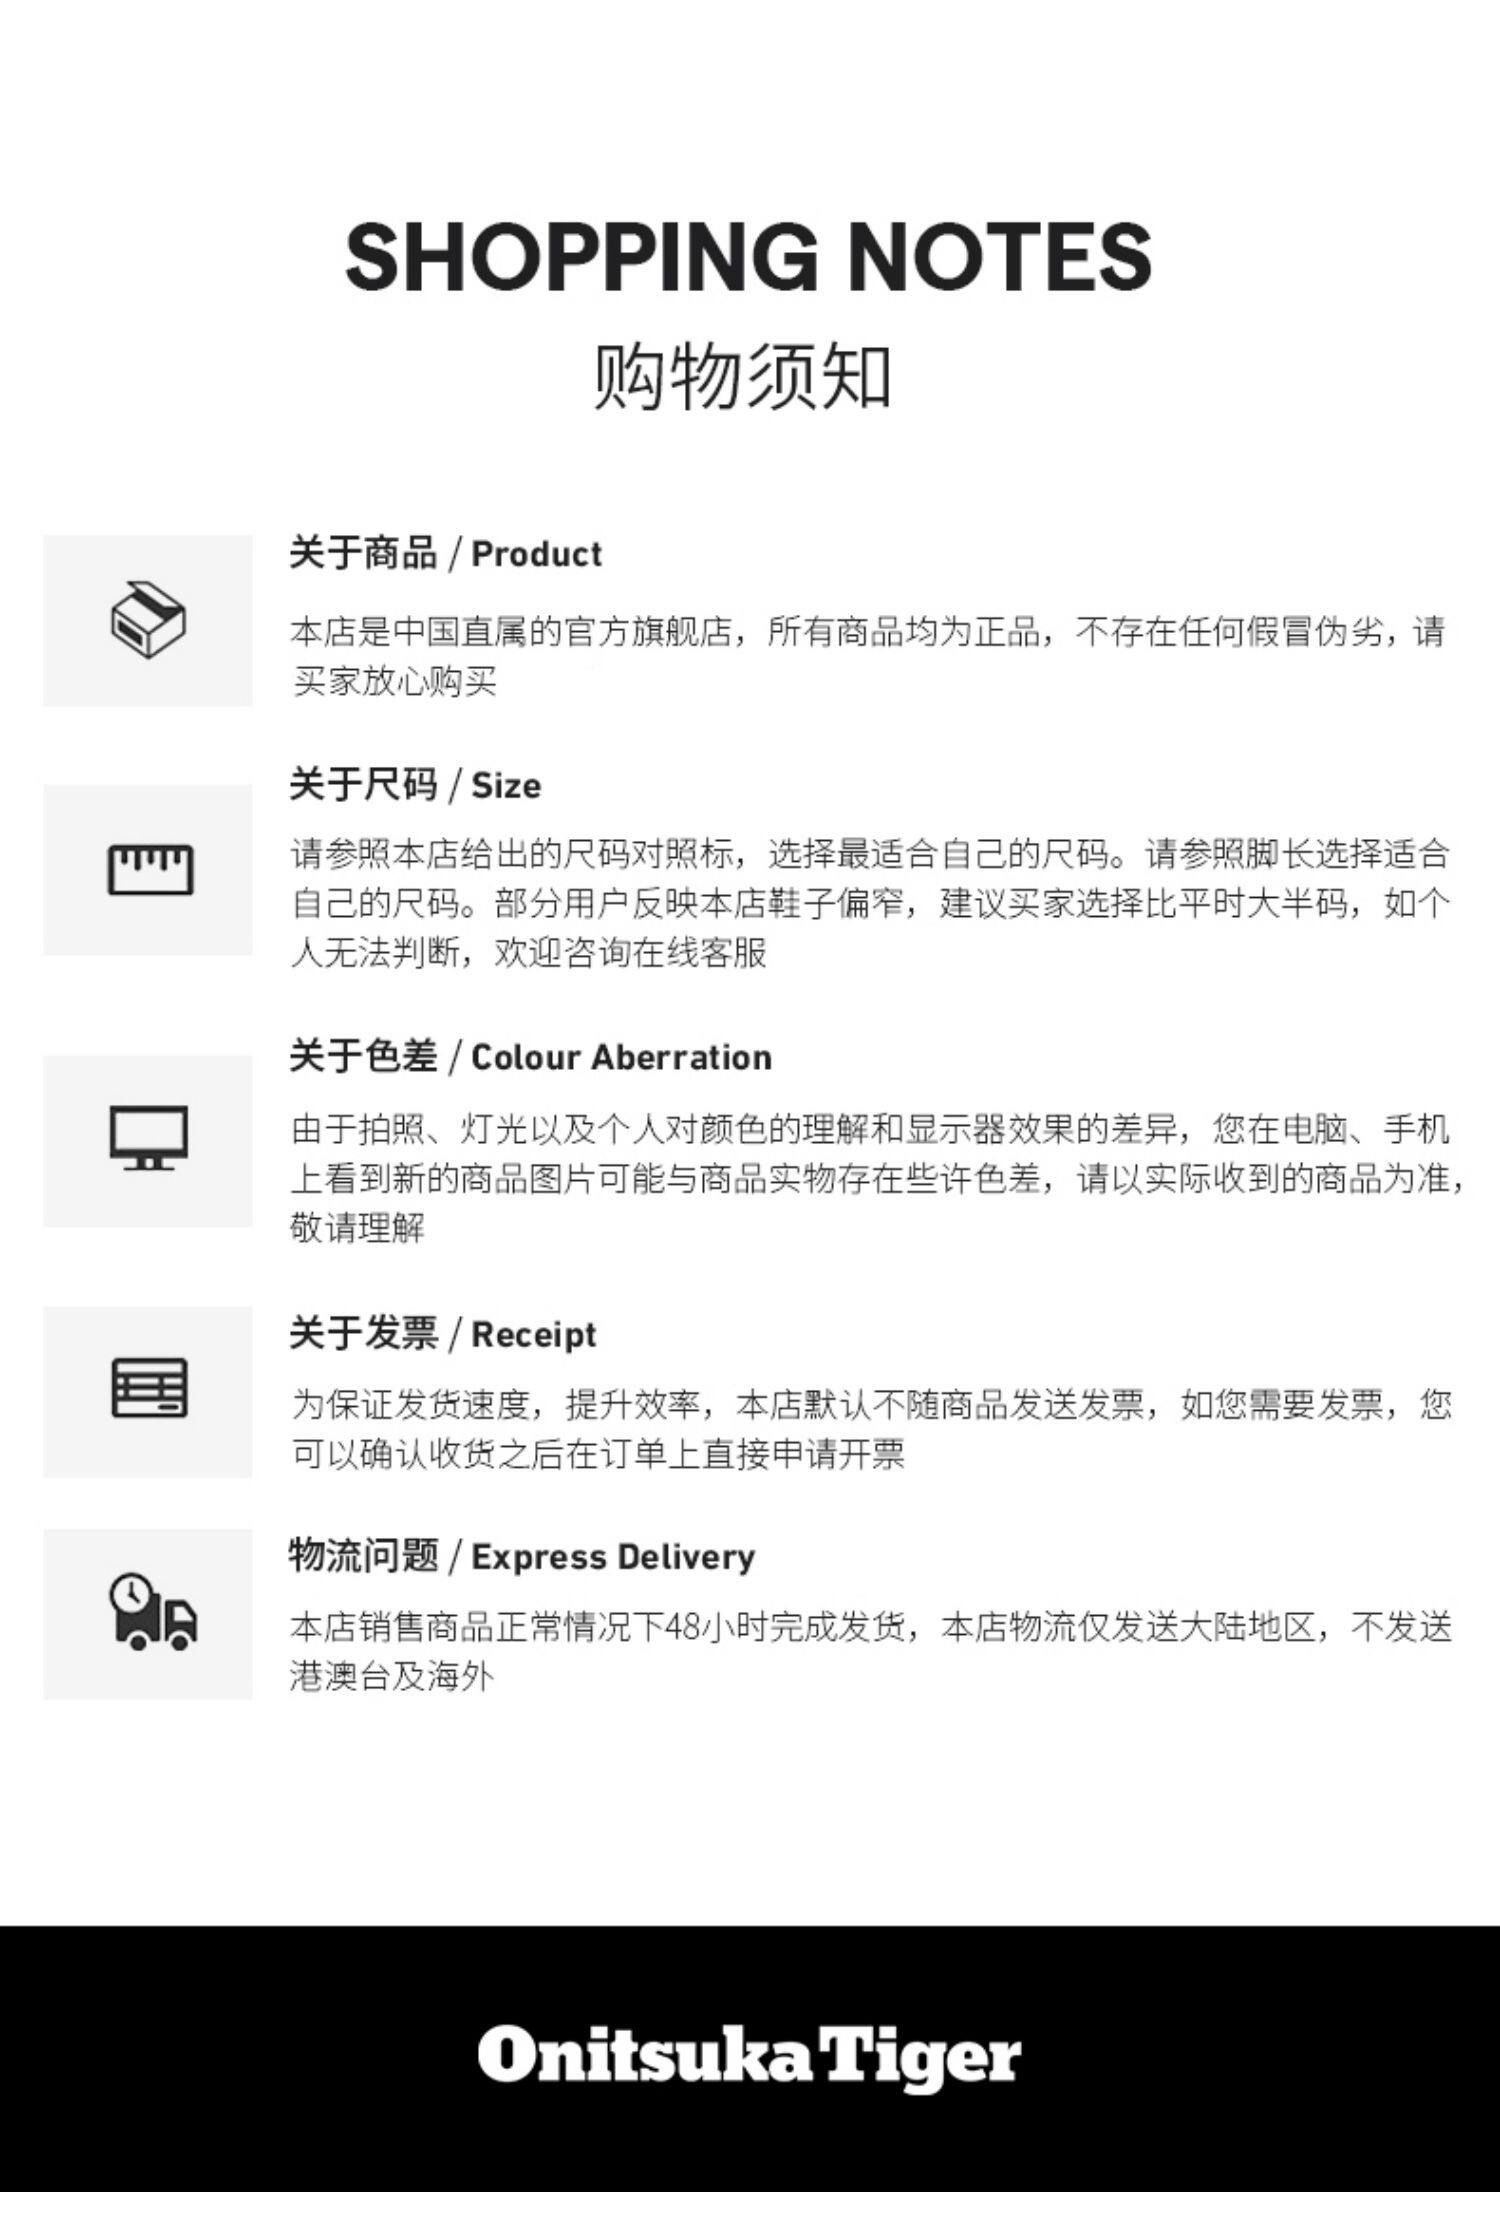Click the SHOPPING NOTES title
This screenshot has height=2228, width=1500.
coord(749,256)
